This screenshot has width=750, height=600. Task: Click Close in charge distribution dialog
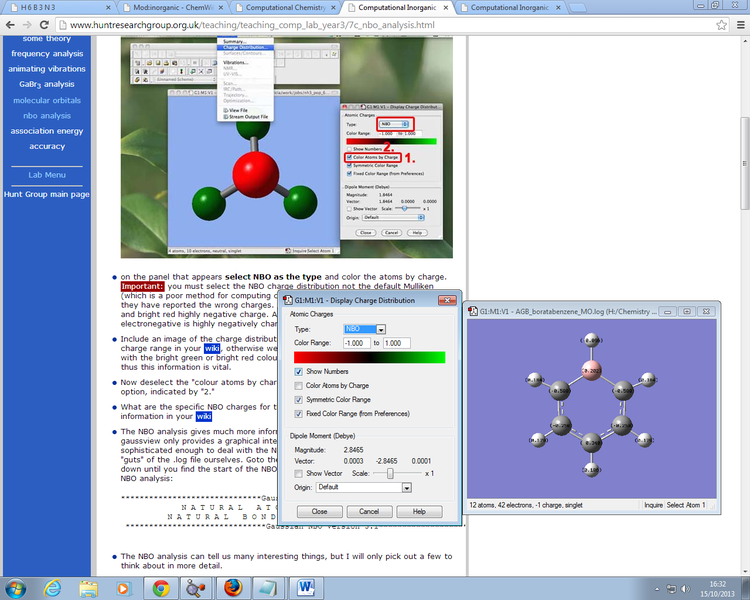coord(320,511)
